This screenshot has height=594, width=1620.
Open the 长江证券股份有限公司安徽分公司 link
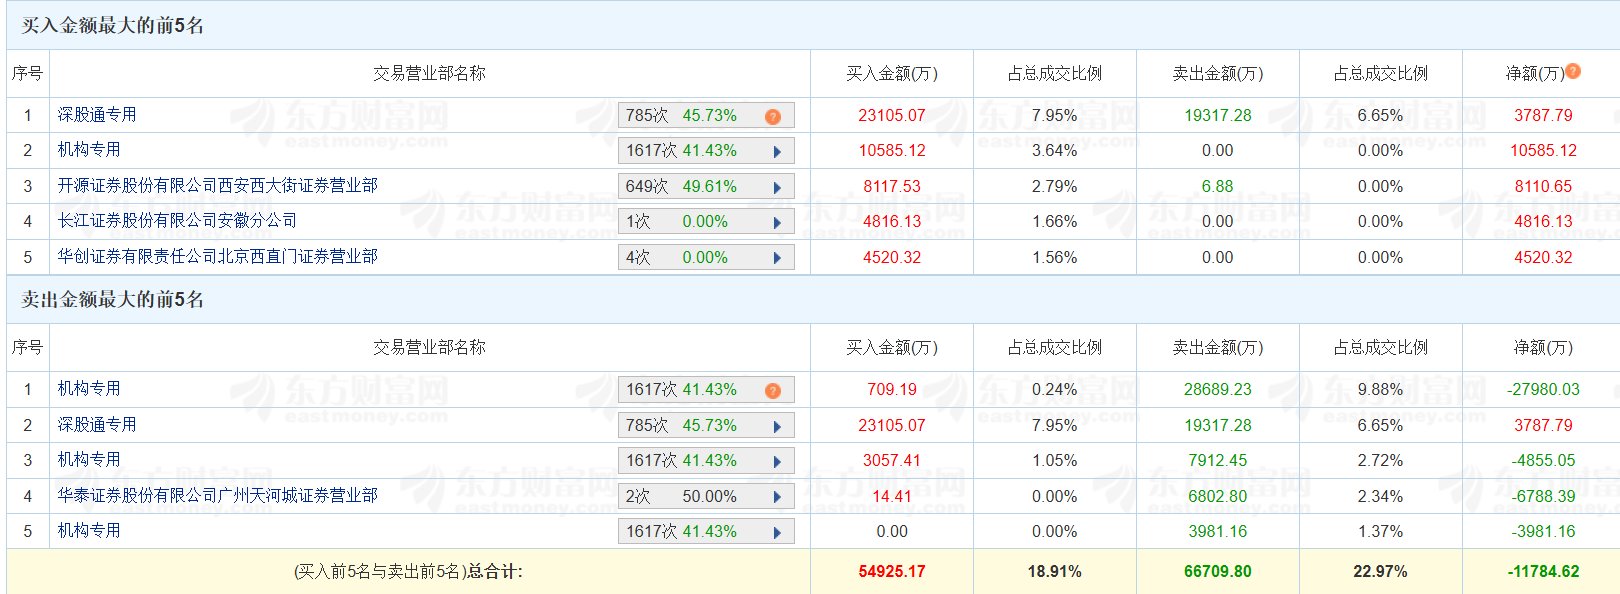177,221
